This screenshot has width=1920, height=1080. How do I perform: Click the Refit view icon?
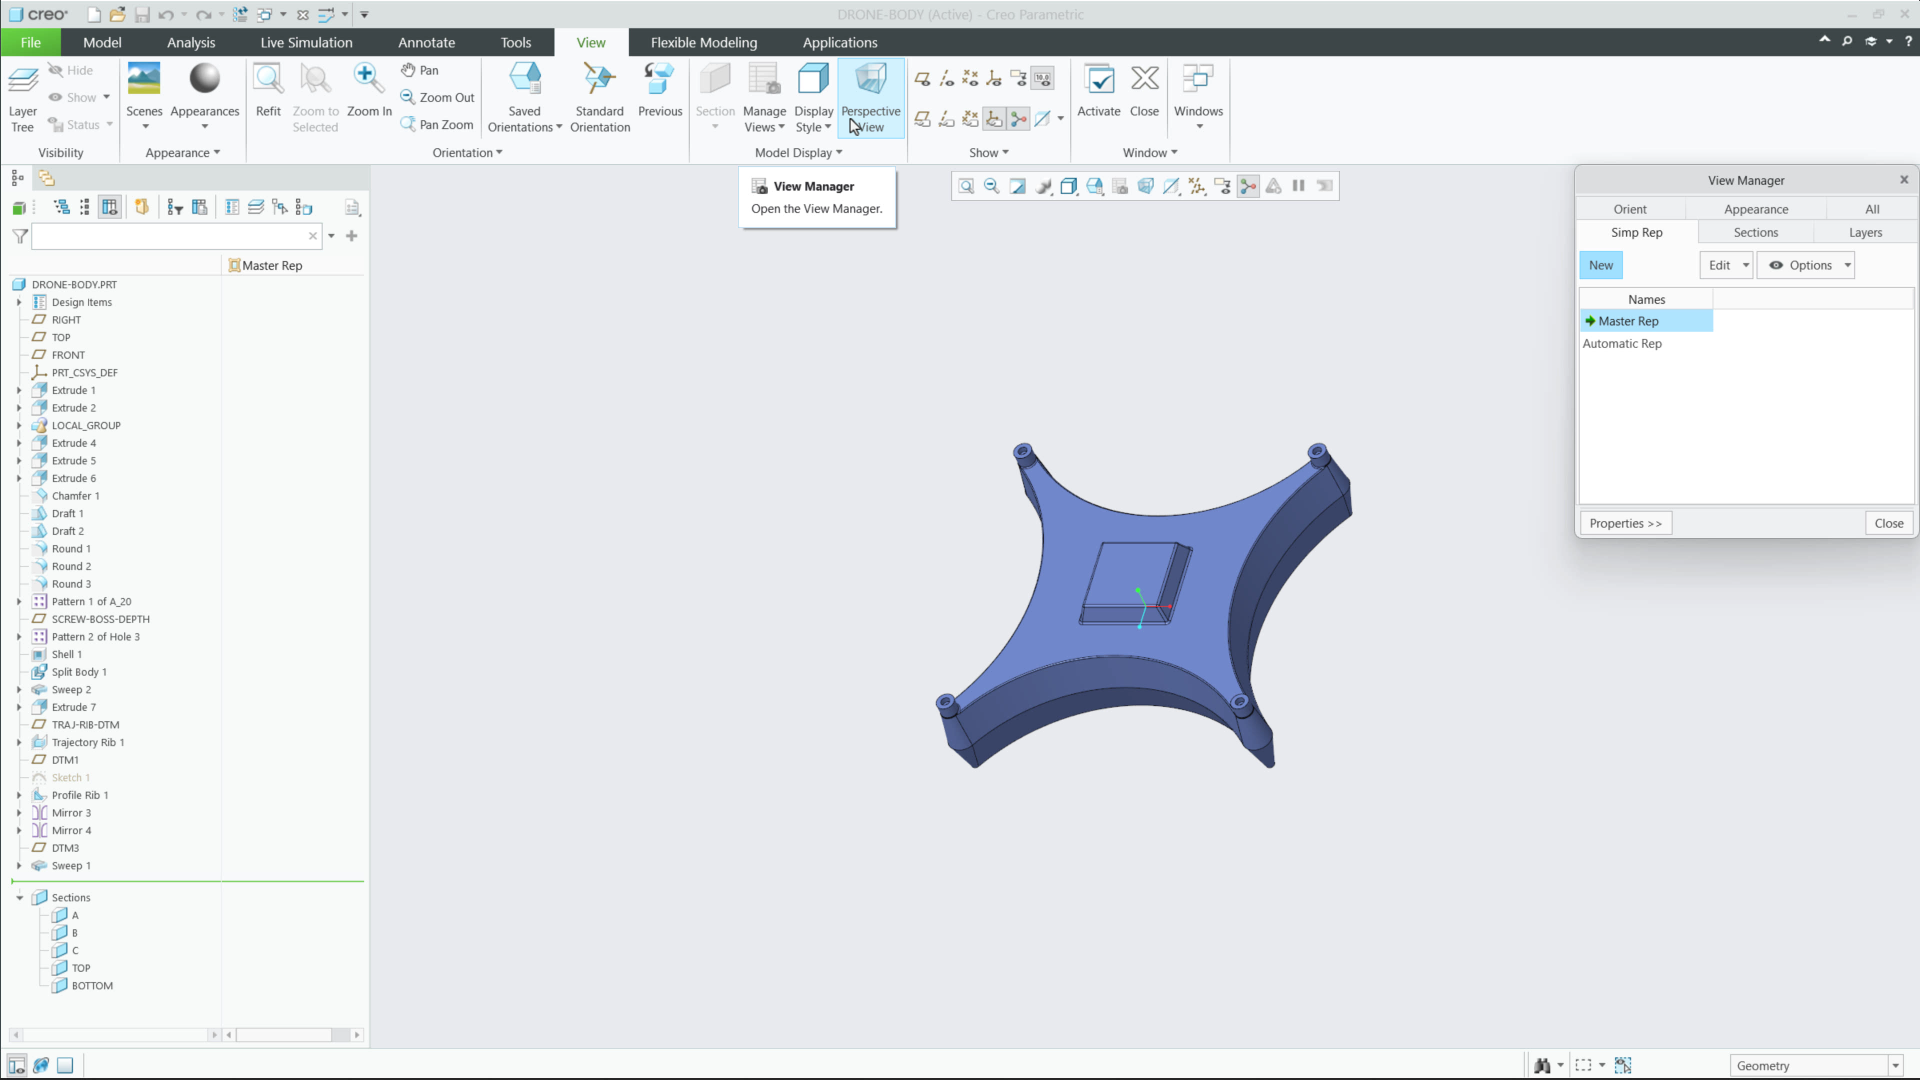pyautogui.click(x=268, y=91)
